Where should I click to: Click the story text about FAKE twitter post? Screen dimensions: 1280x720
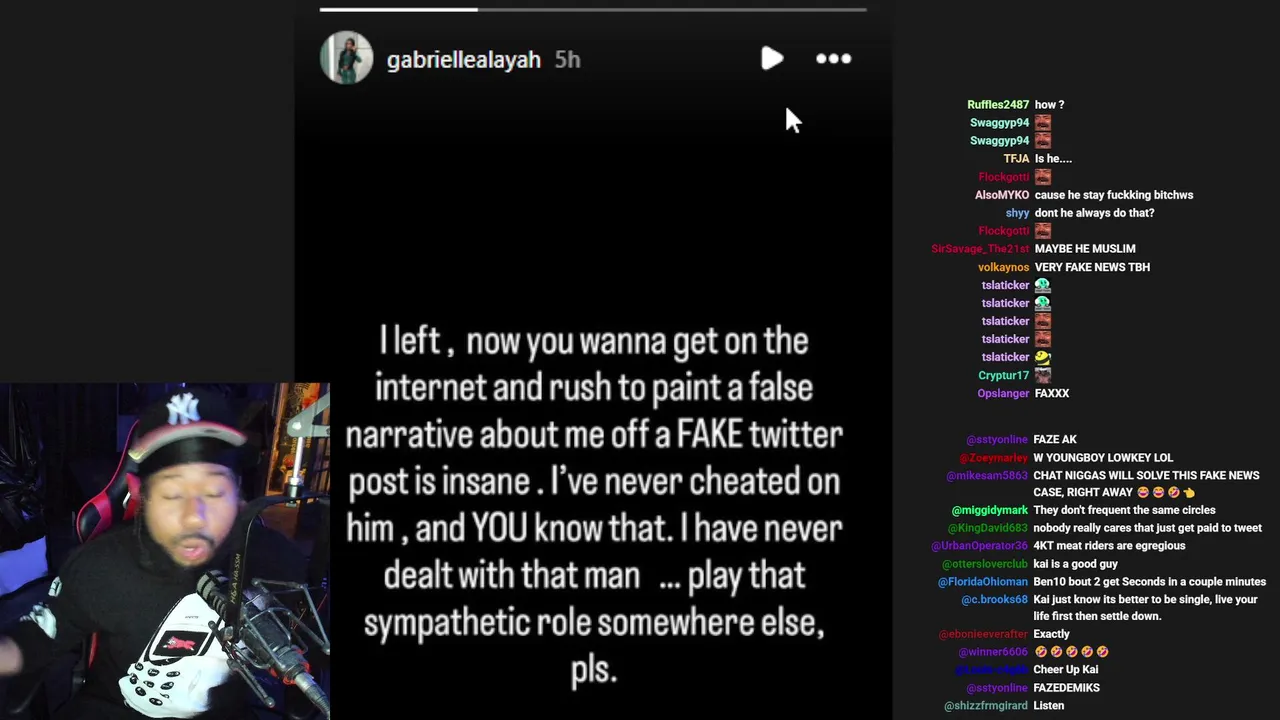(594, 505)
